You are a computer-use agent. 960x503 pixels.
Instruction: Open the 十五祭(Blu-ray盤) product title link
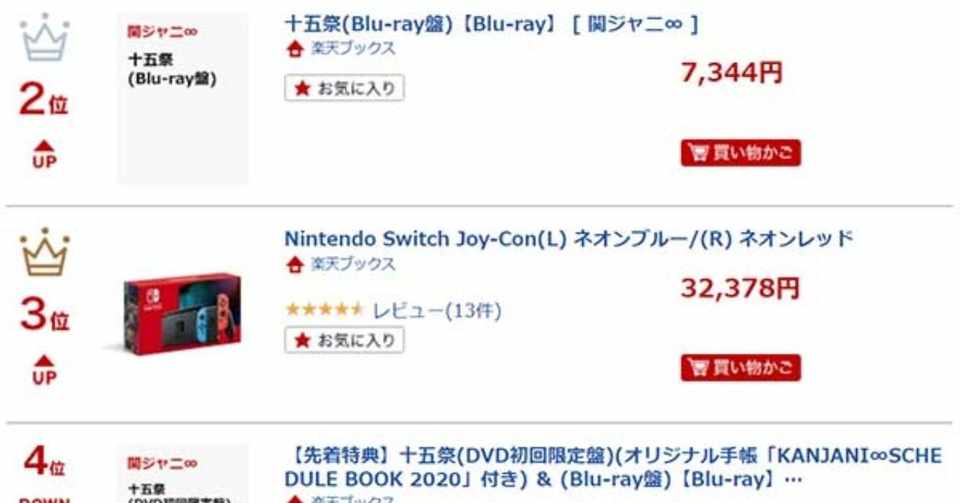(490, 23)
